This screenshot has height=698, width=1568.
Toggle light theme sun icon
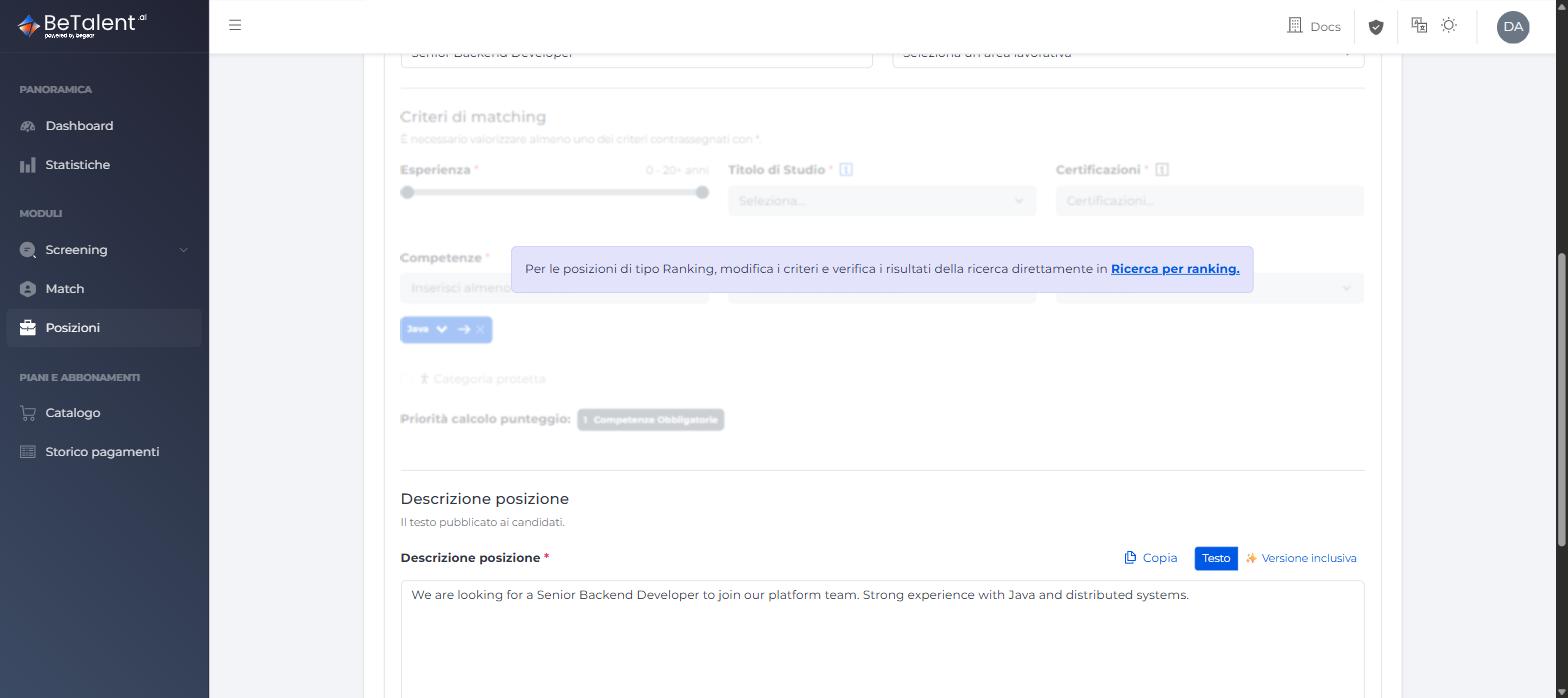click(x=1449, y=25)
